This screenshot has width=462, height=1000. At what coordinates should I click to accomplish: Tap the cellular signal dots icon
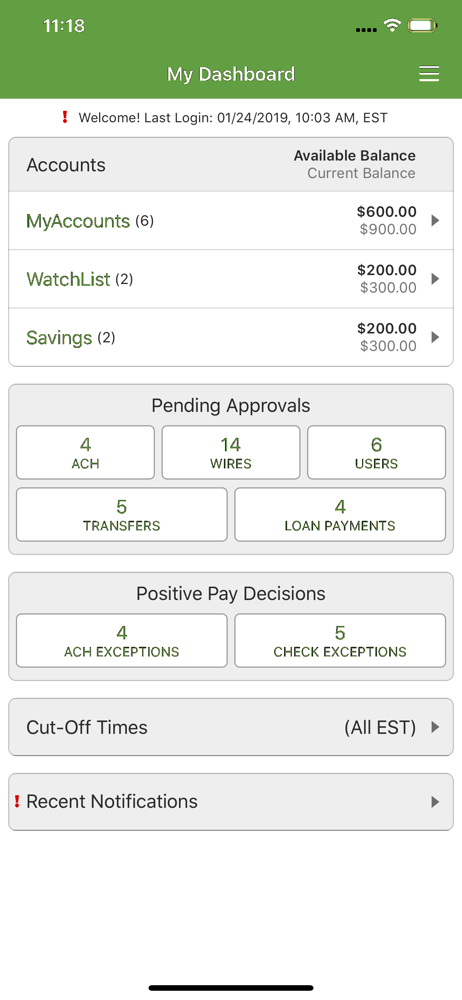click(366, 29)
